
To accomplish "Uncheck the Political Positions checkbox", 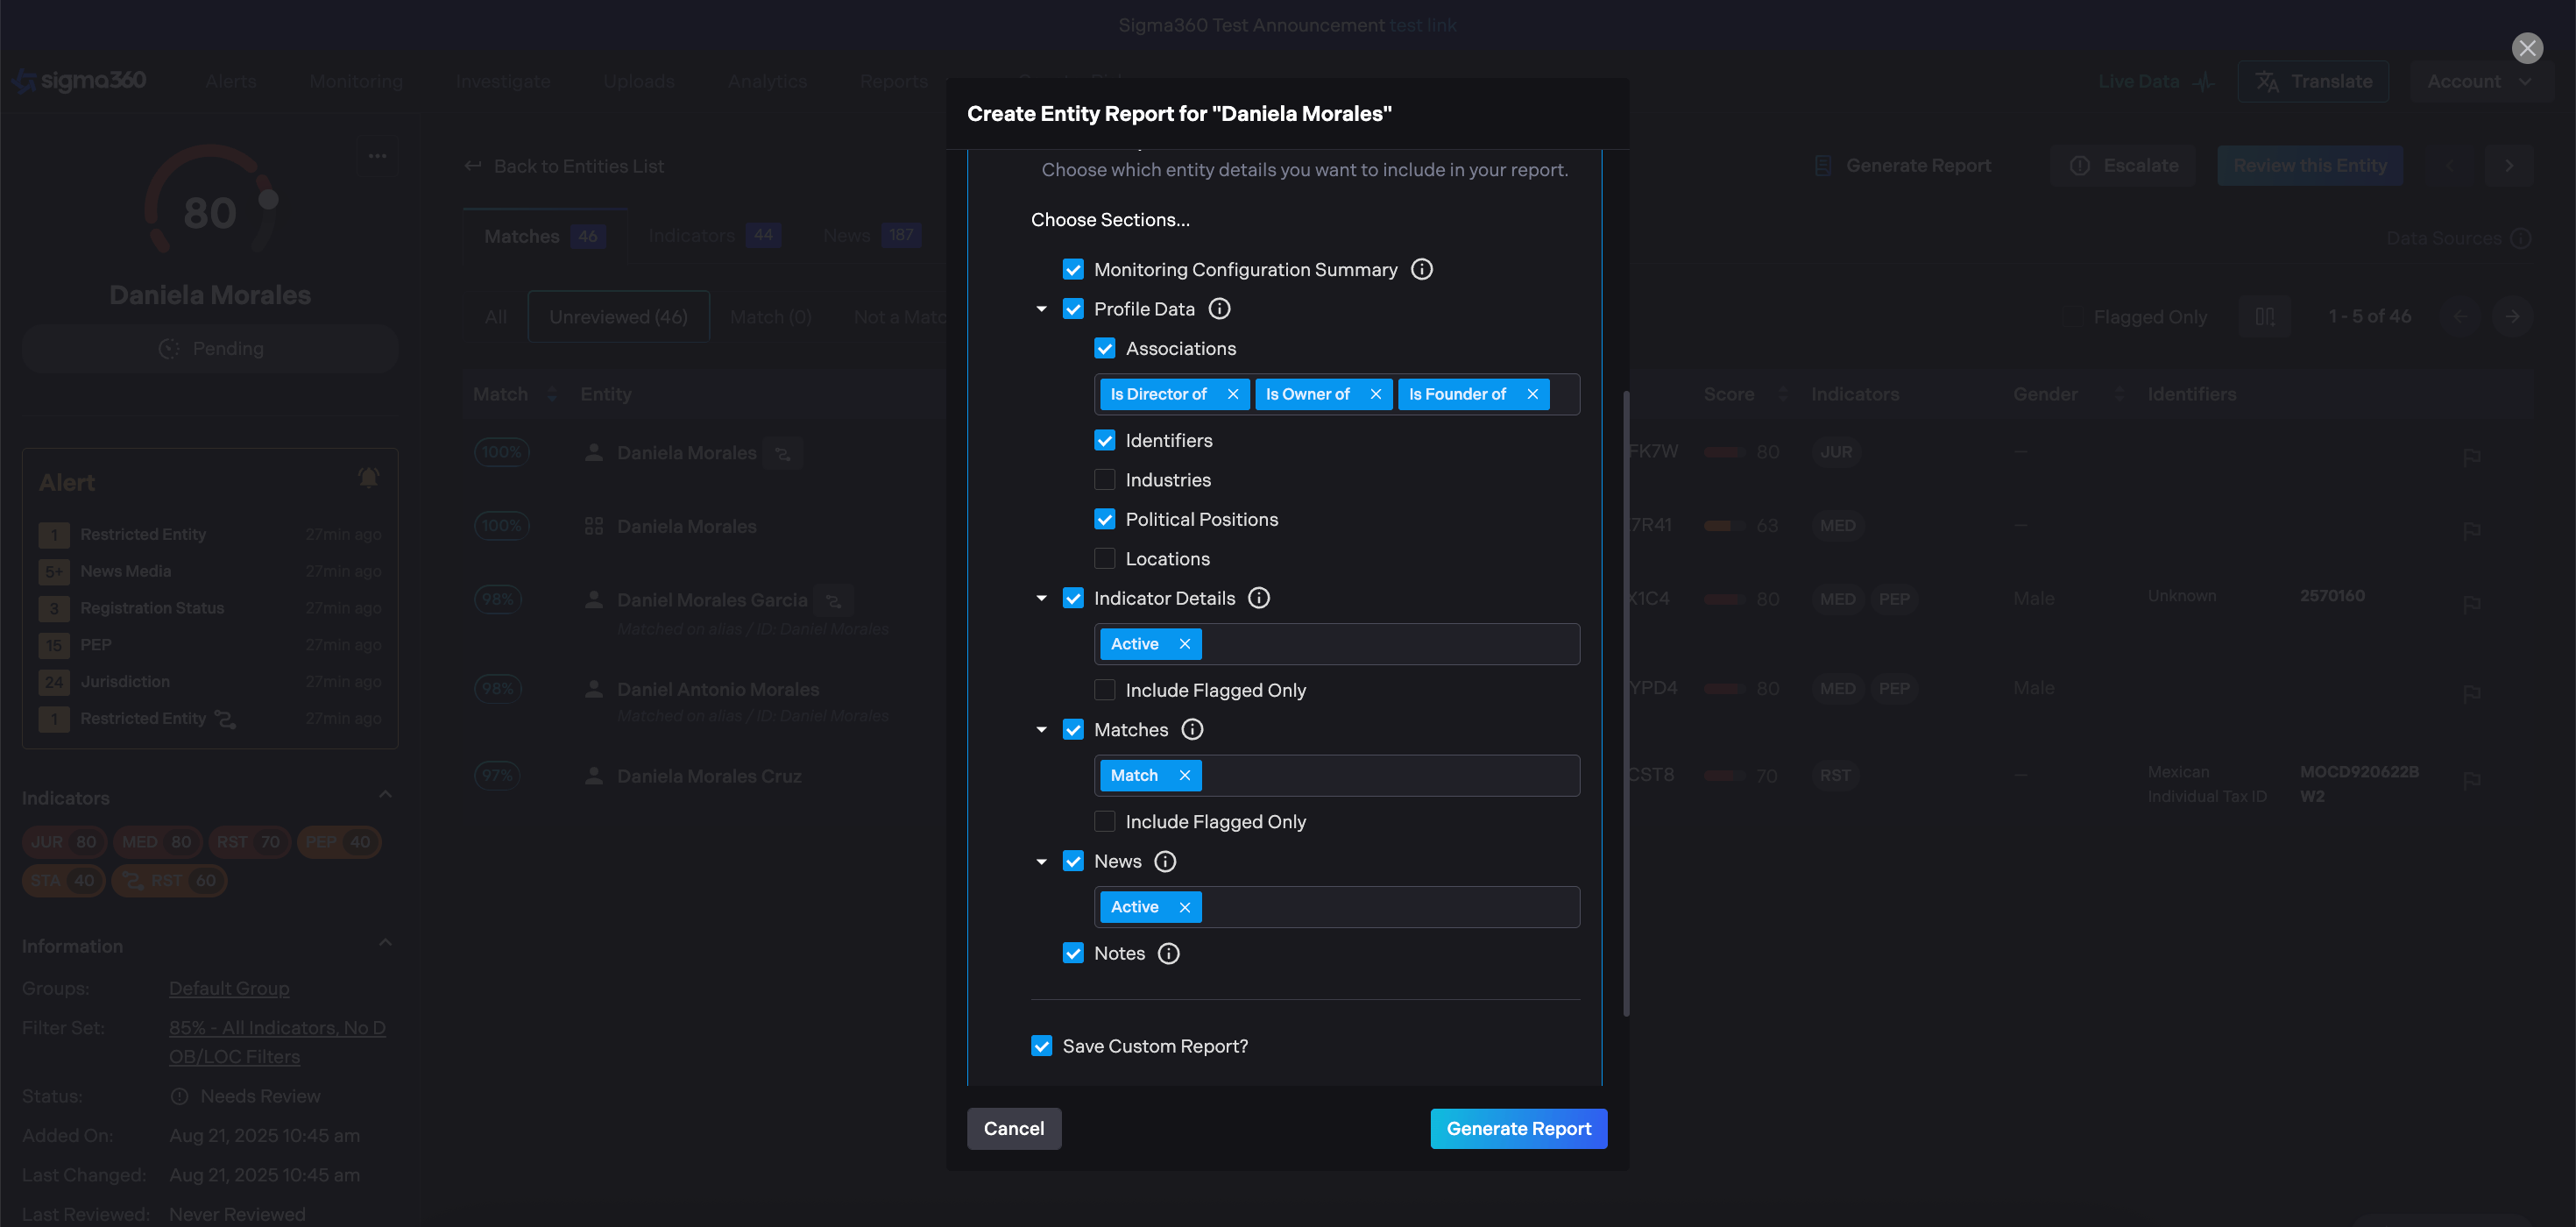I will (x=1104, y=519).
